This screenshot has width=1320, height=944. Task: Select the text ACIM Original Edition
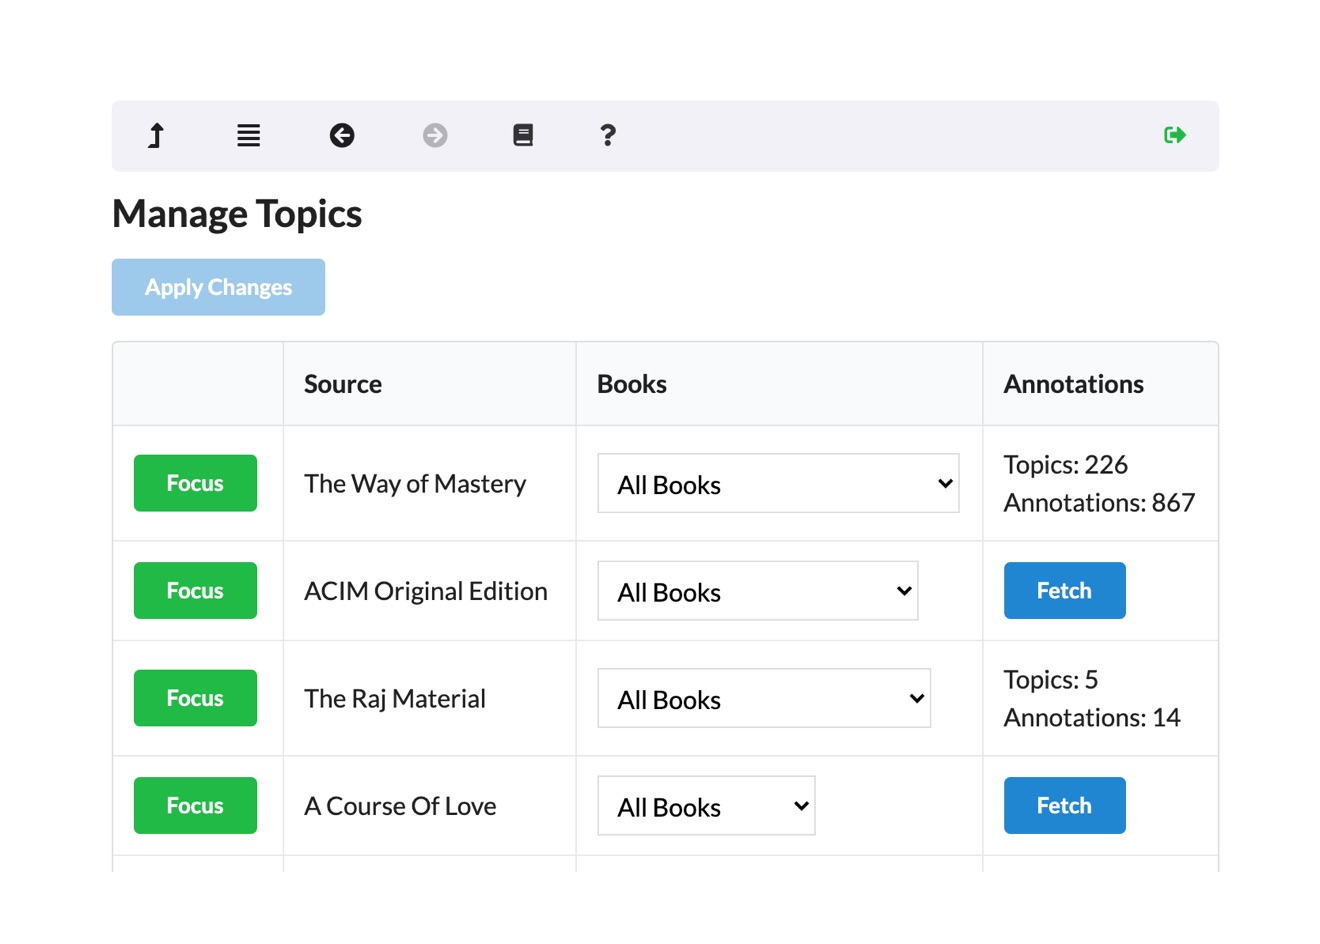pos(426,591)
